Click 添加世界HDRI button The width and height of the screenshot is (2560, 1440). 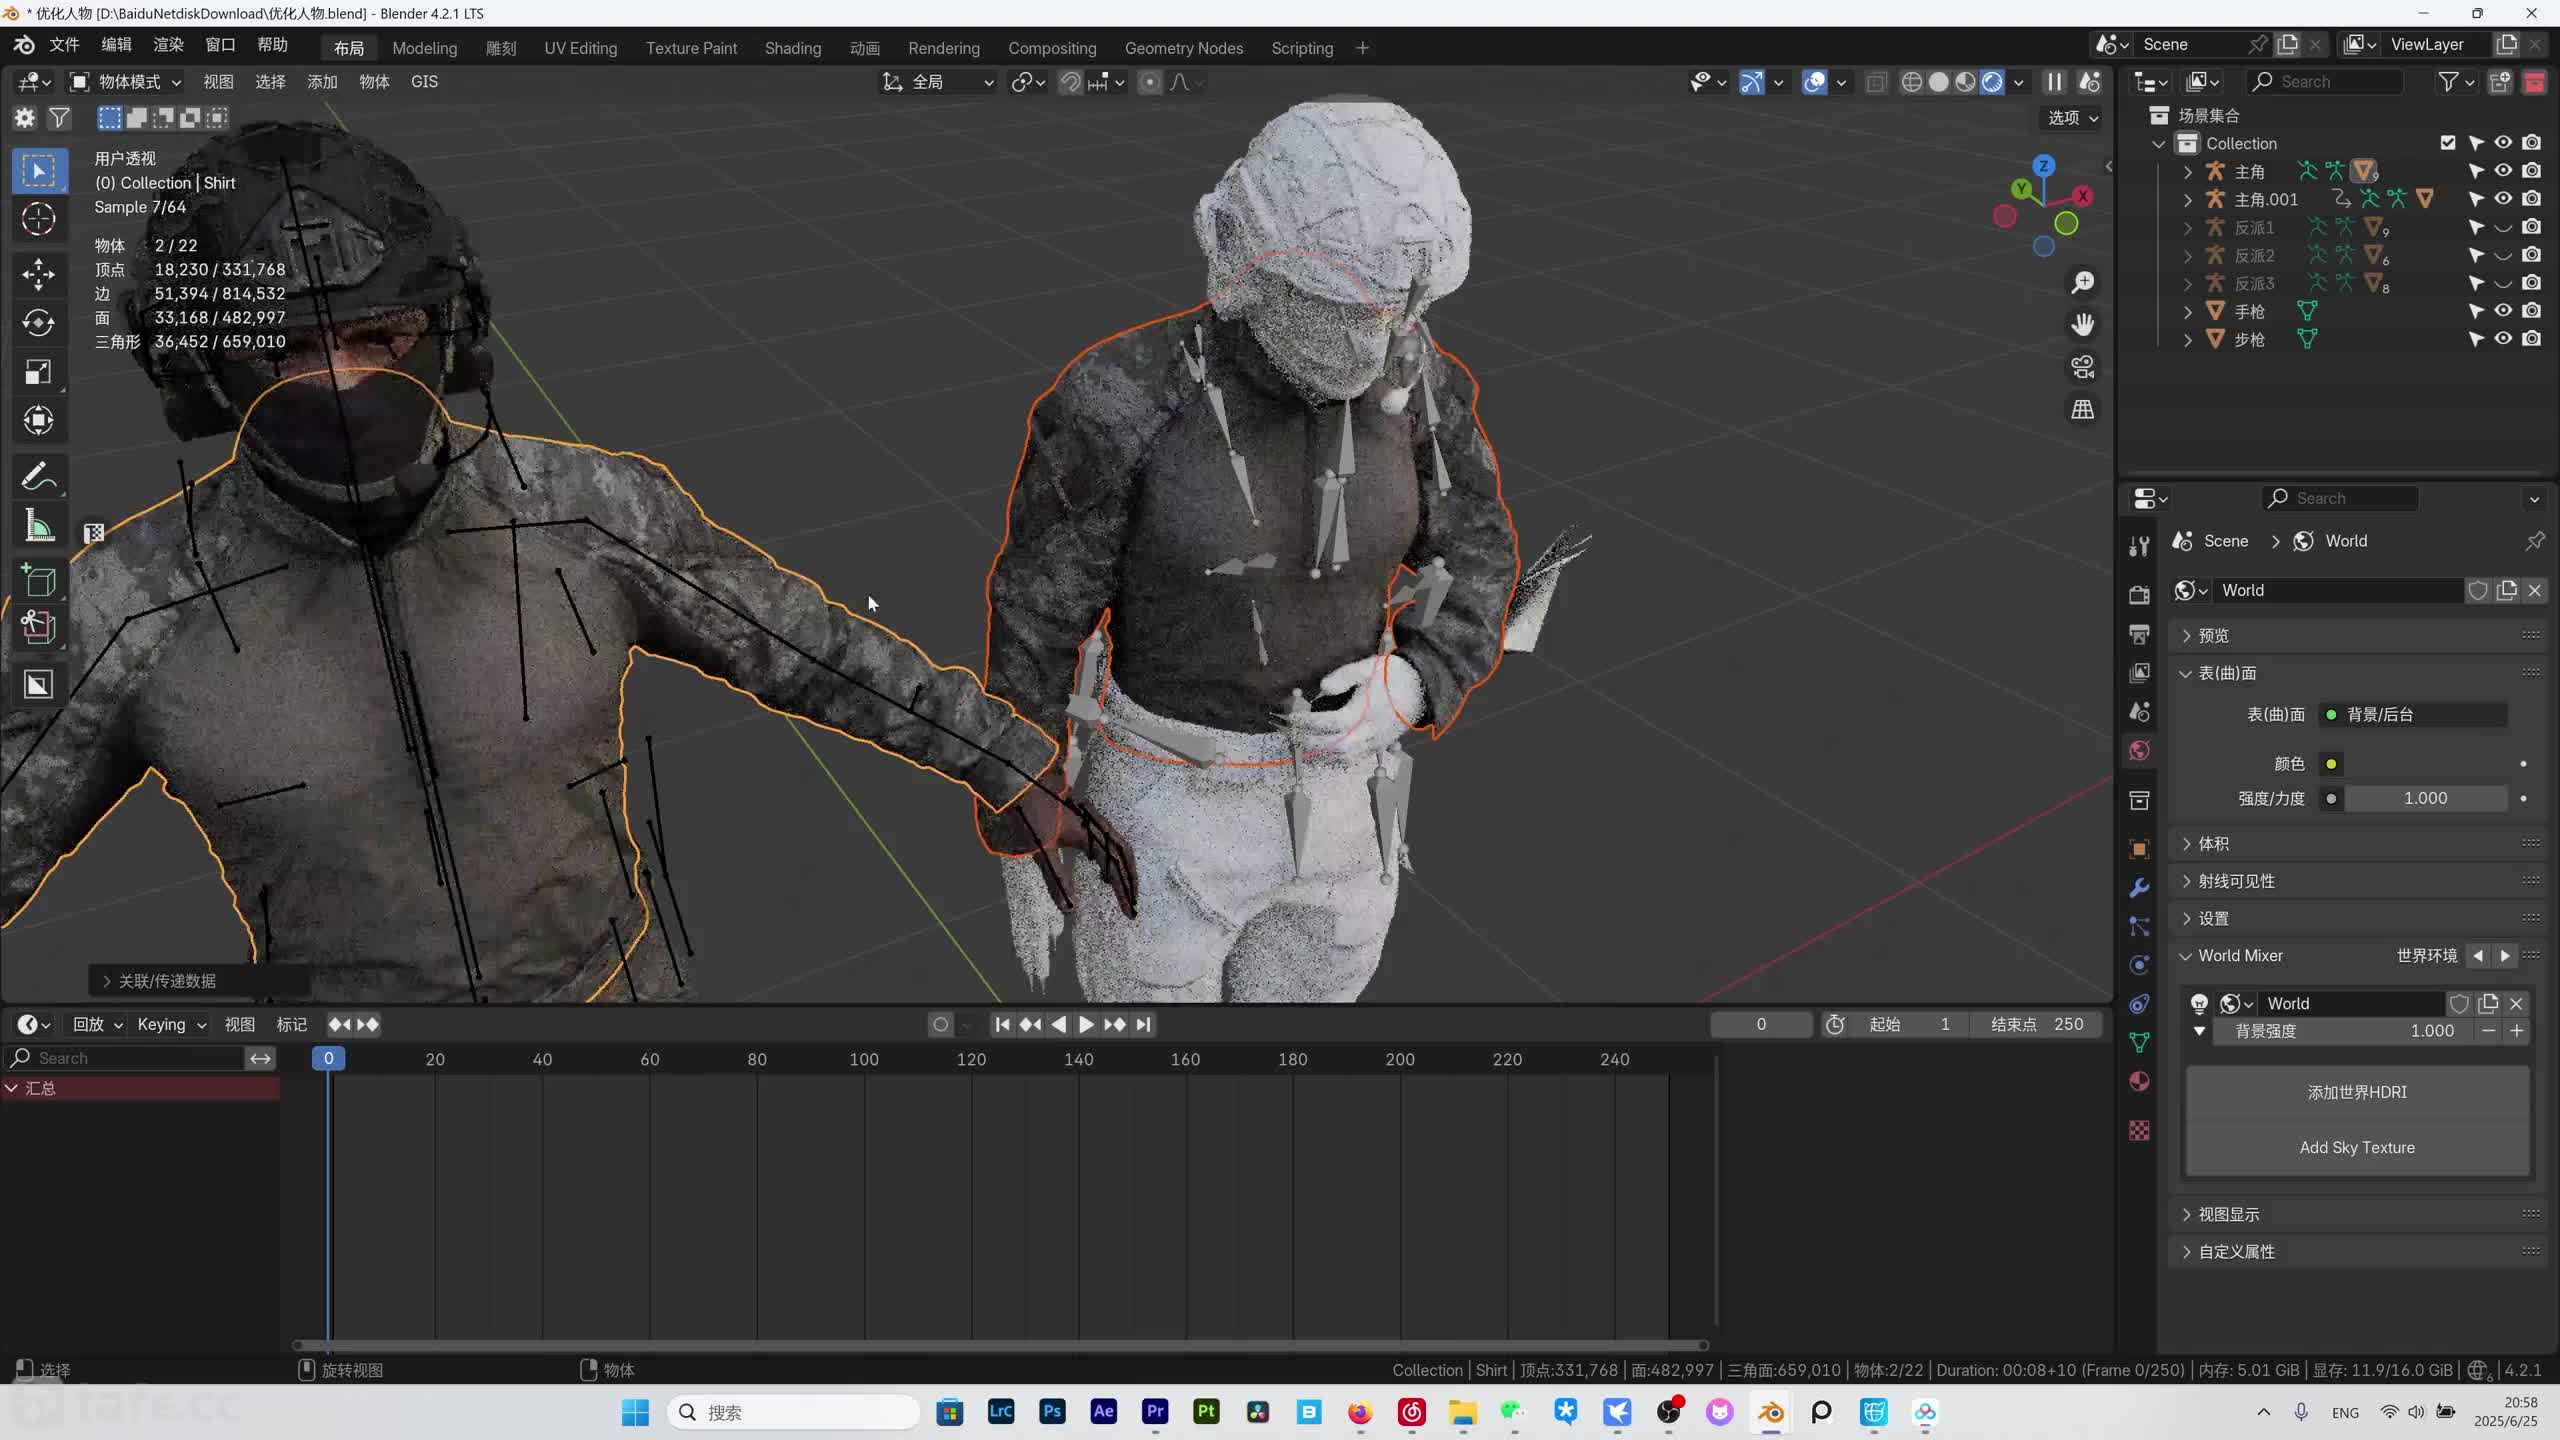[x=2357, y=1093]
